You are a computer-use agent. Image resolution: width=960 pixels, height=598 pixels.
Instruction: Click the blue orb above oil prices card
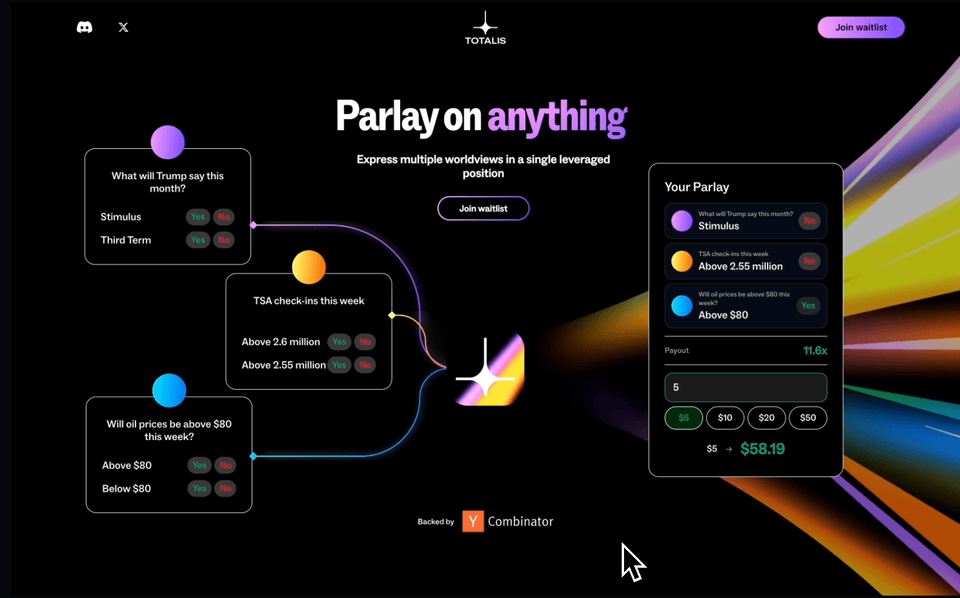pos(169,391)
